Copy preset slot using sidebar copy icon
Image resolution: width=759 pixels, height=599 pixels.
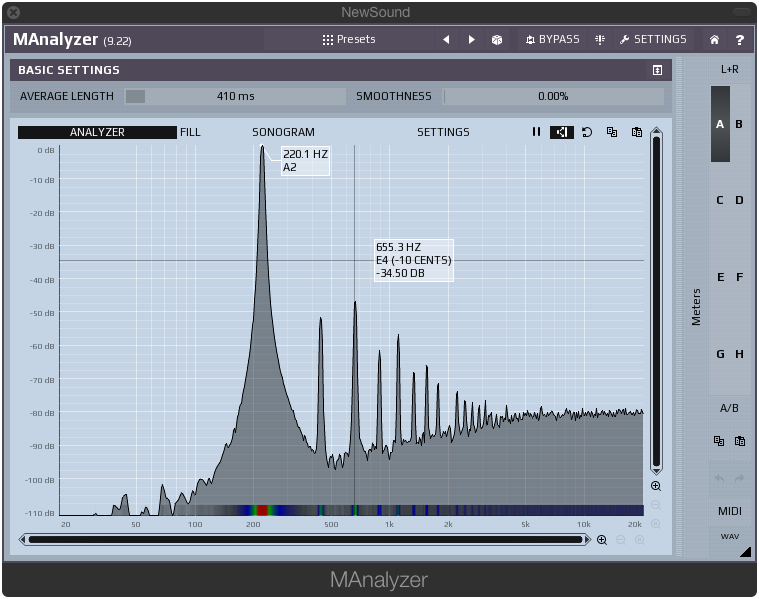coord(719,441)
